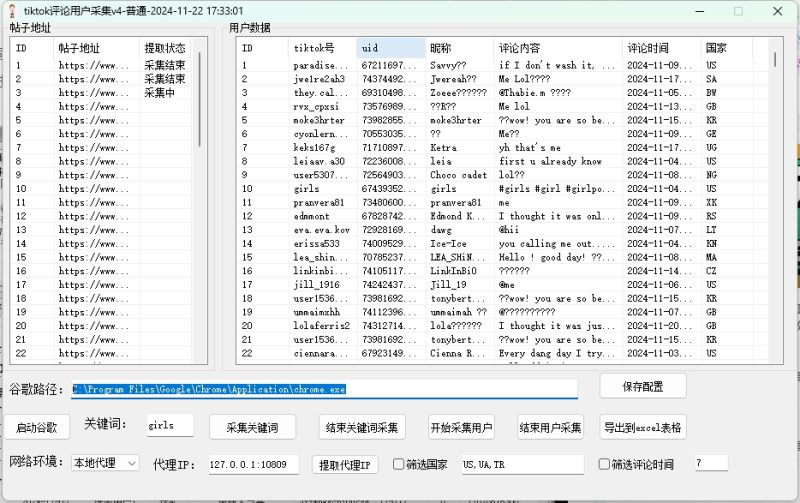This screenshot has width=800, height=503.
Task: Focus the 代理IP field 127.0.0.1:10809
Action: click(x=254, y=464)
